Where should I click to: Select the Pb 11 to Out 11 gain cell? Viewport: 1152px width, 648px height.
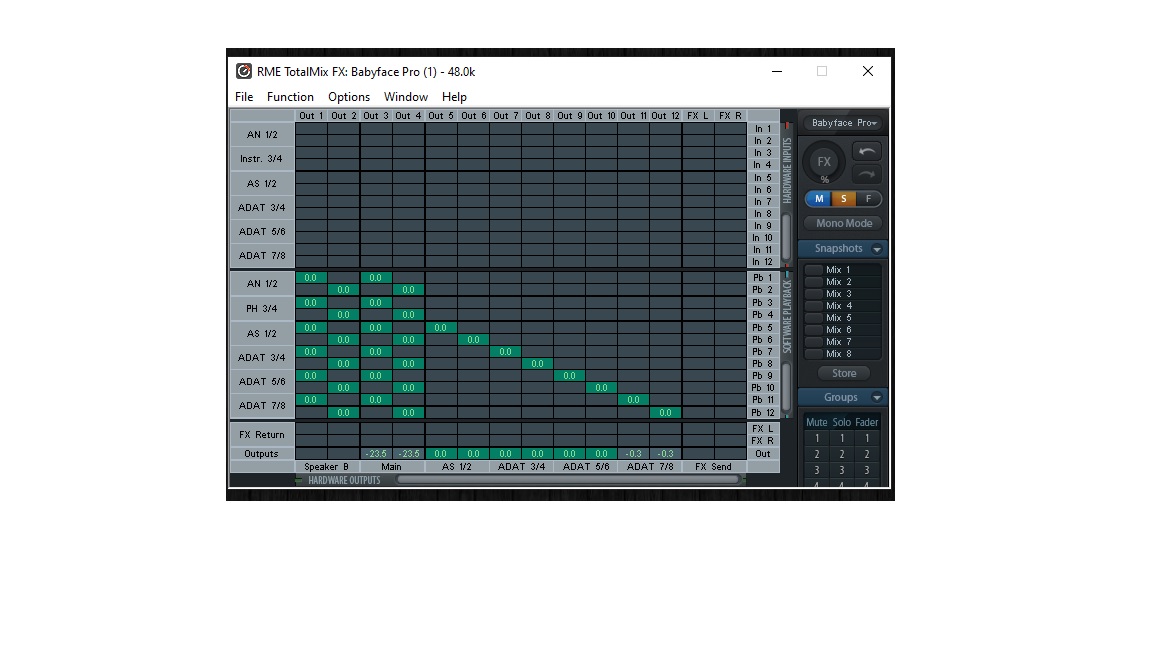pos(633,400)
